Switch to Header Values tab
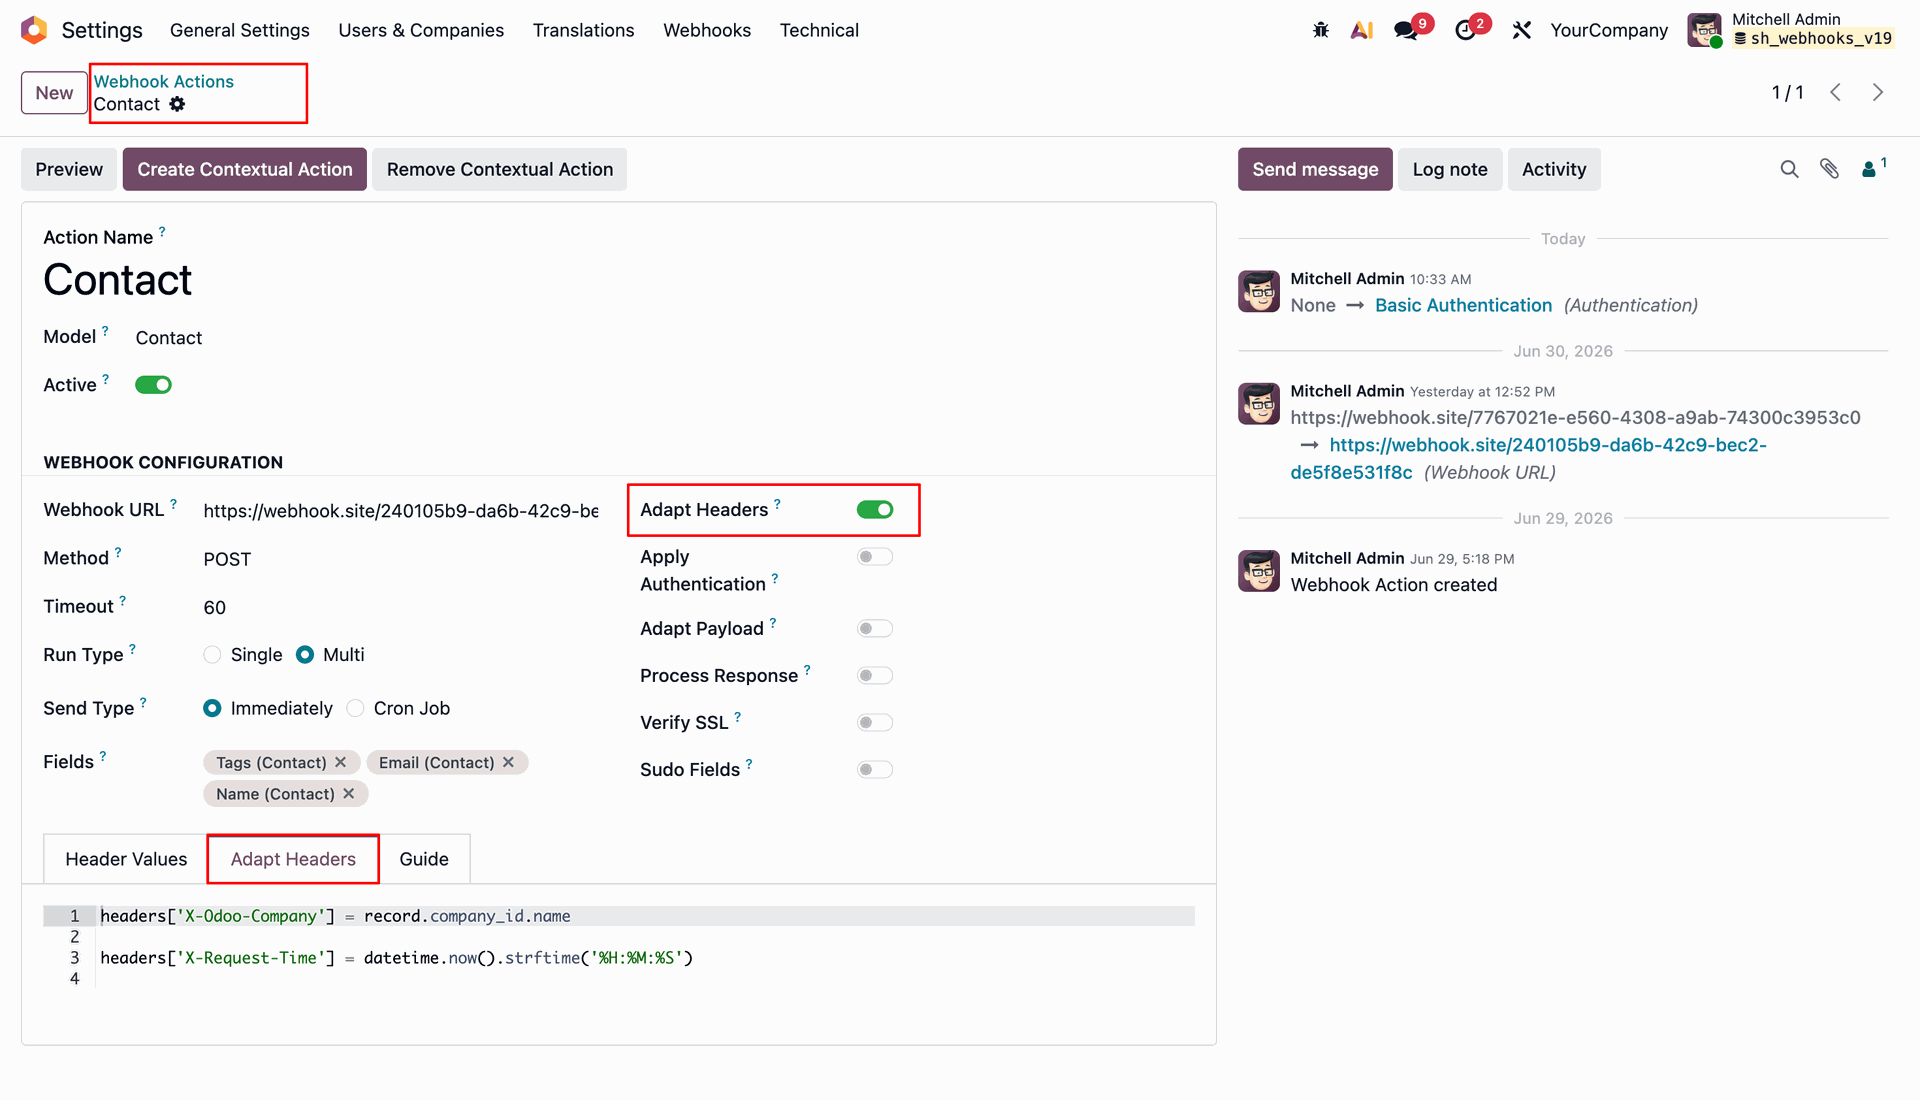Image resolution: width=1920 pixels, height=1100 pixels. 126,859
